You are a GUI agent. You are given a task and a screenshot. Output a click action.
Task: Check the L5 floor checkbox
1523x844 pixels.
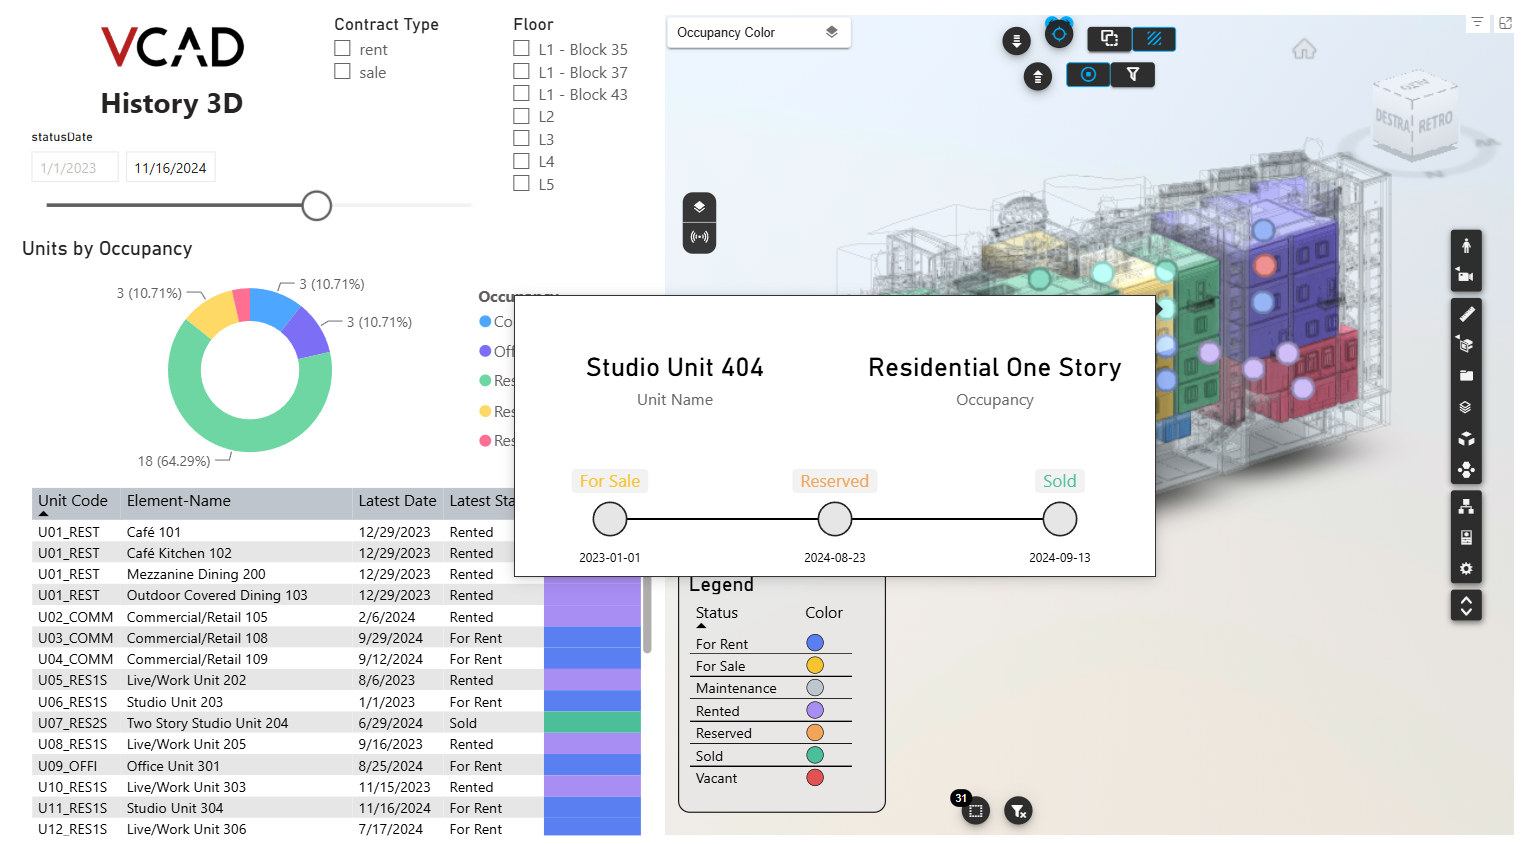pos(521,183)
